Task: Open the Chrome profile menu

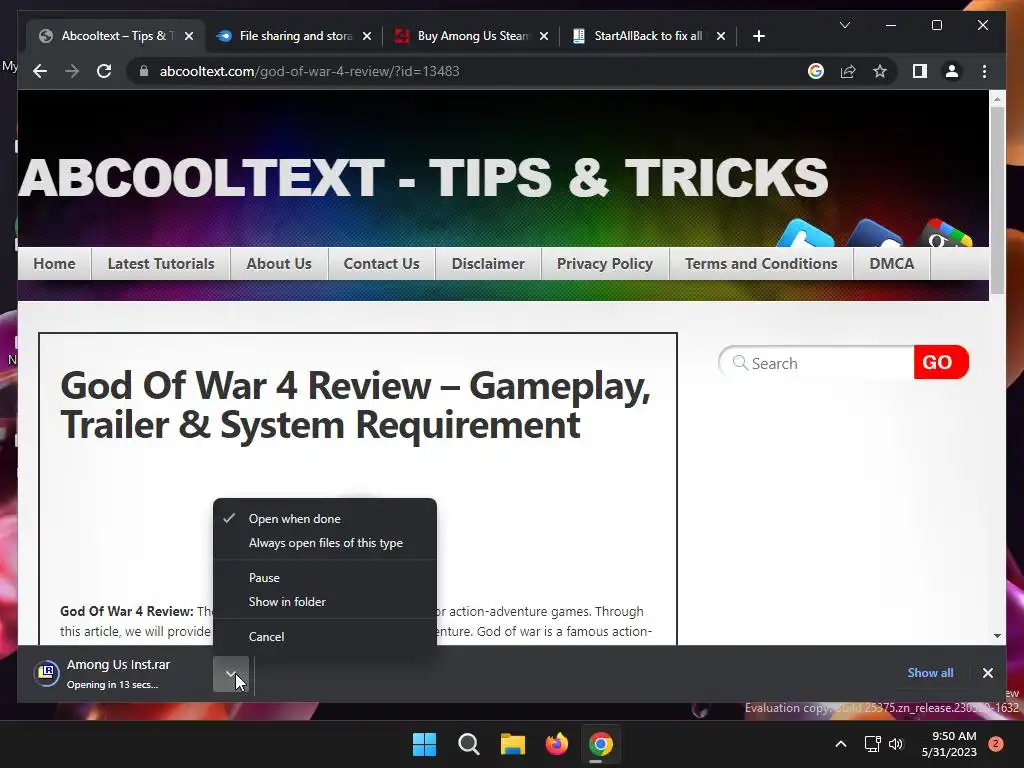Action: [952, 71]
